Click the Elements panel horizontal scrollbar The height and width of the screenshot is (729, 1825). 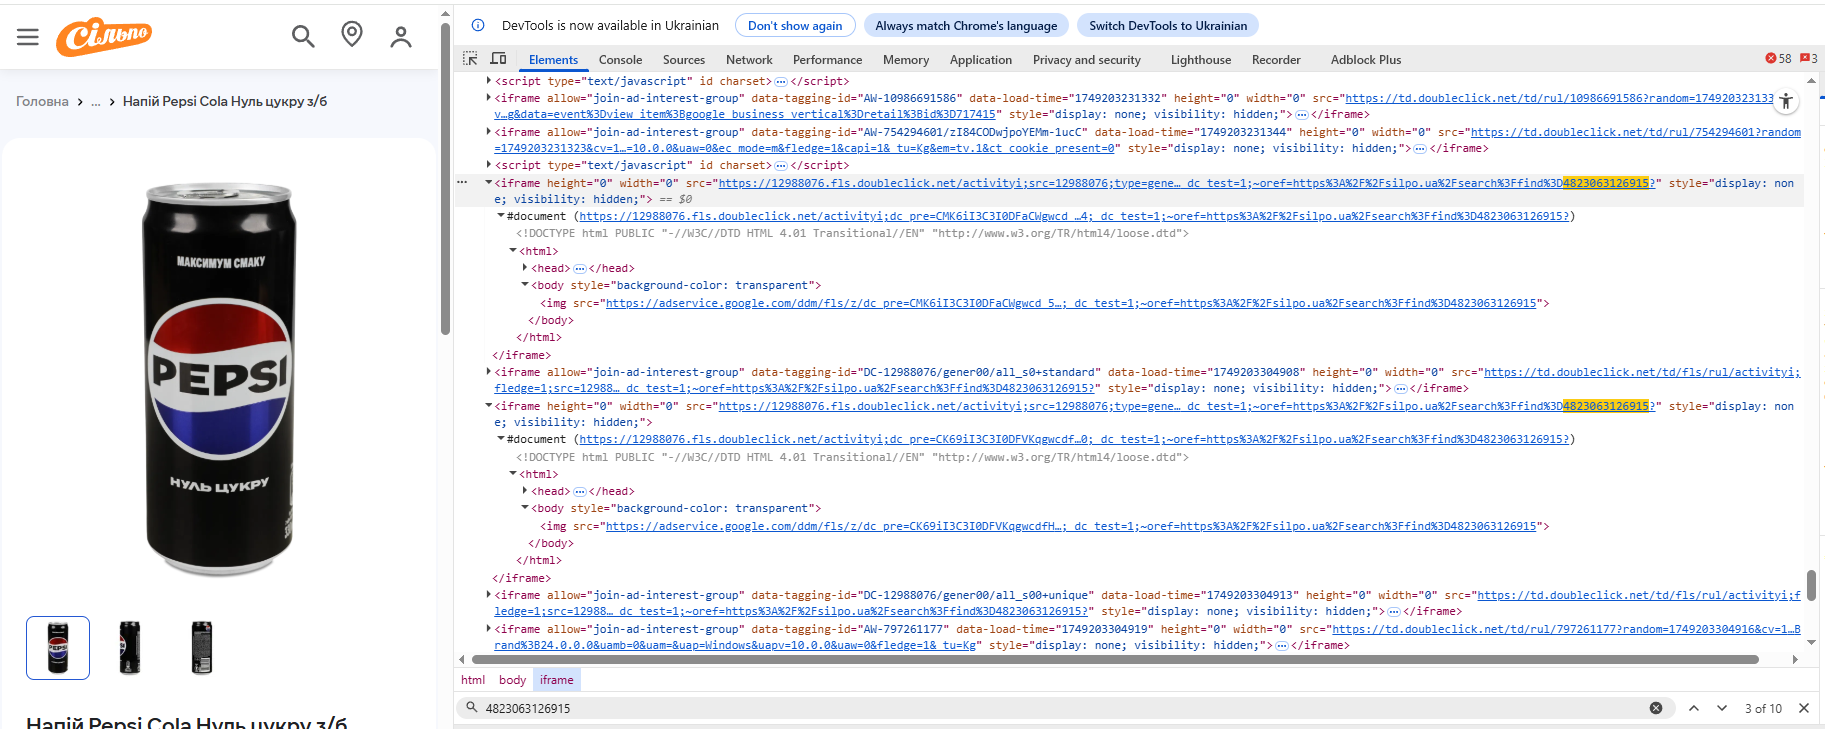pos(1115,660)
